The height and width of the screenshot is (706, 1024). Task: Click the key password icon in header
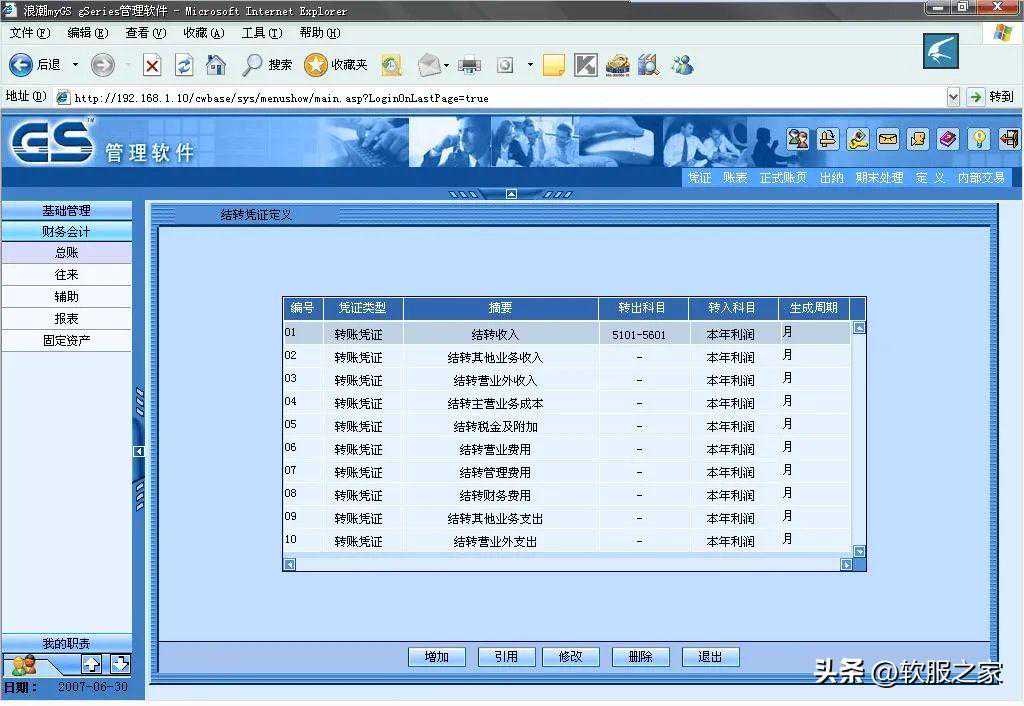[x=858, y=139]
